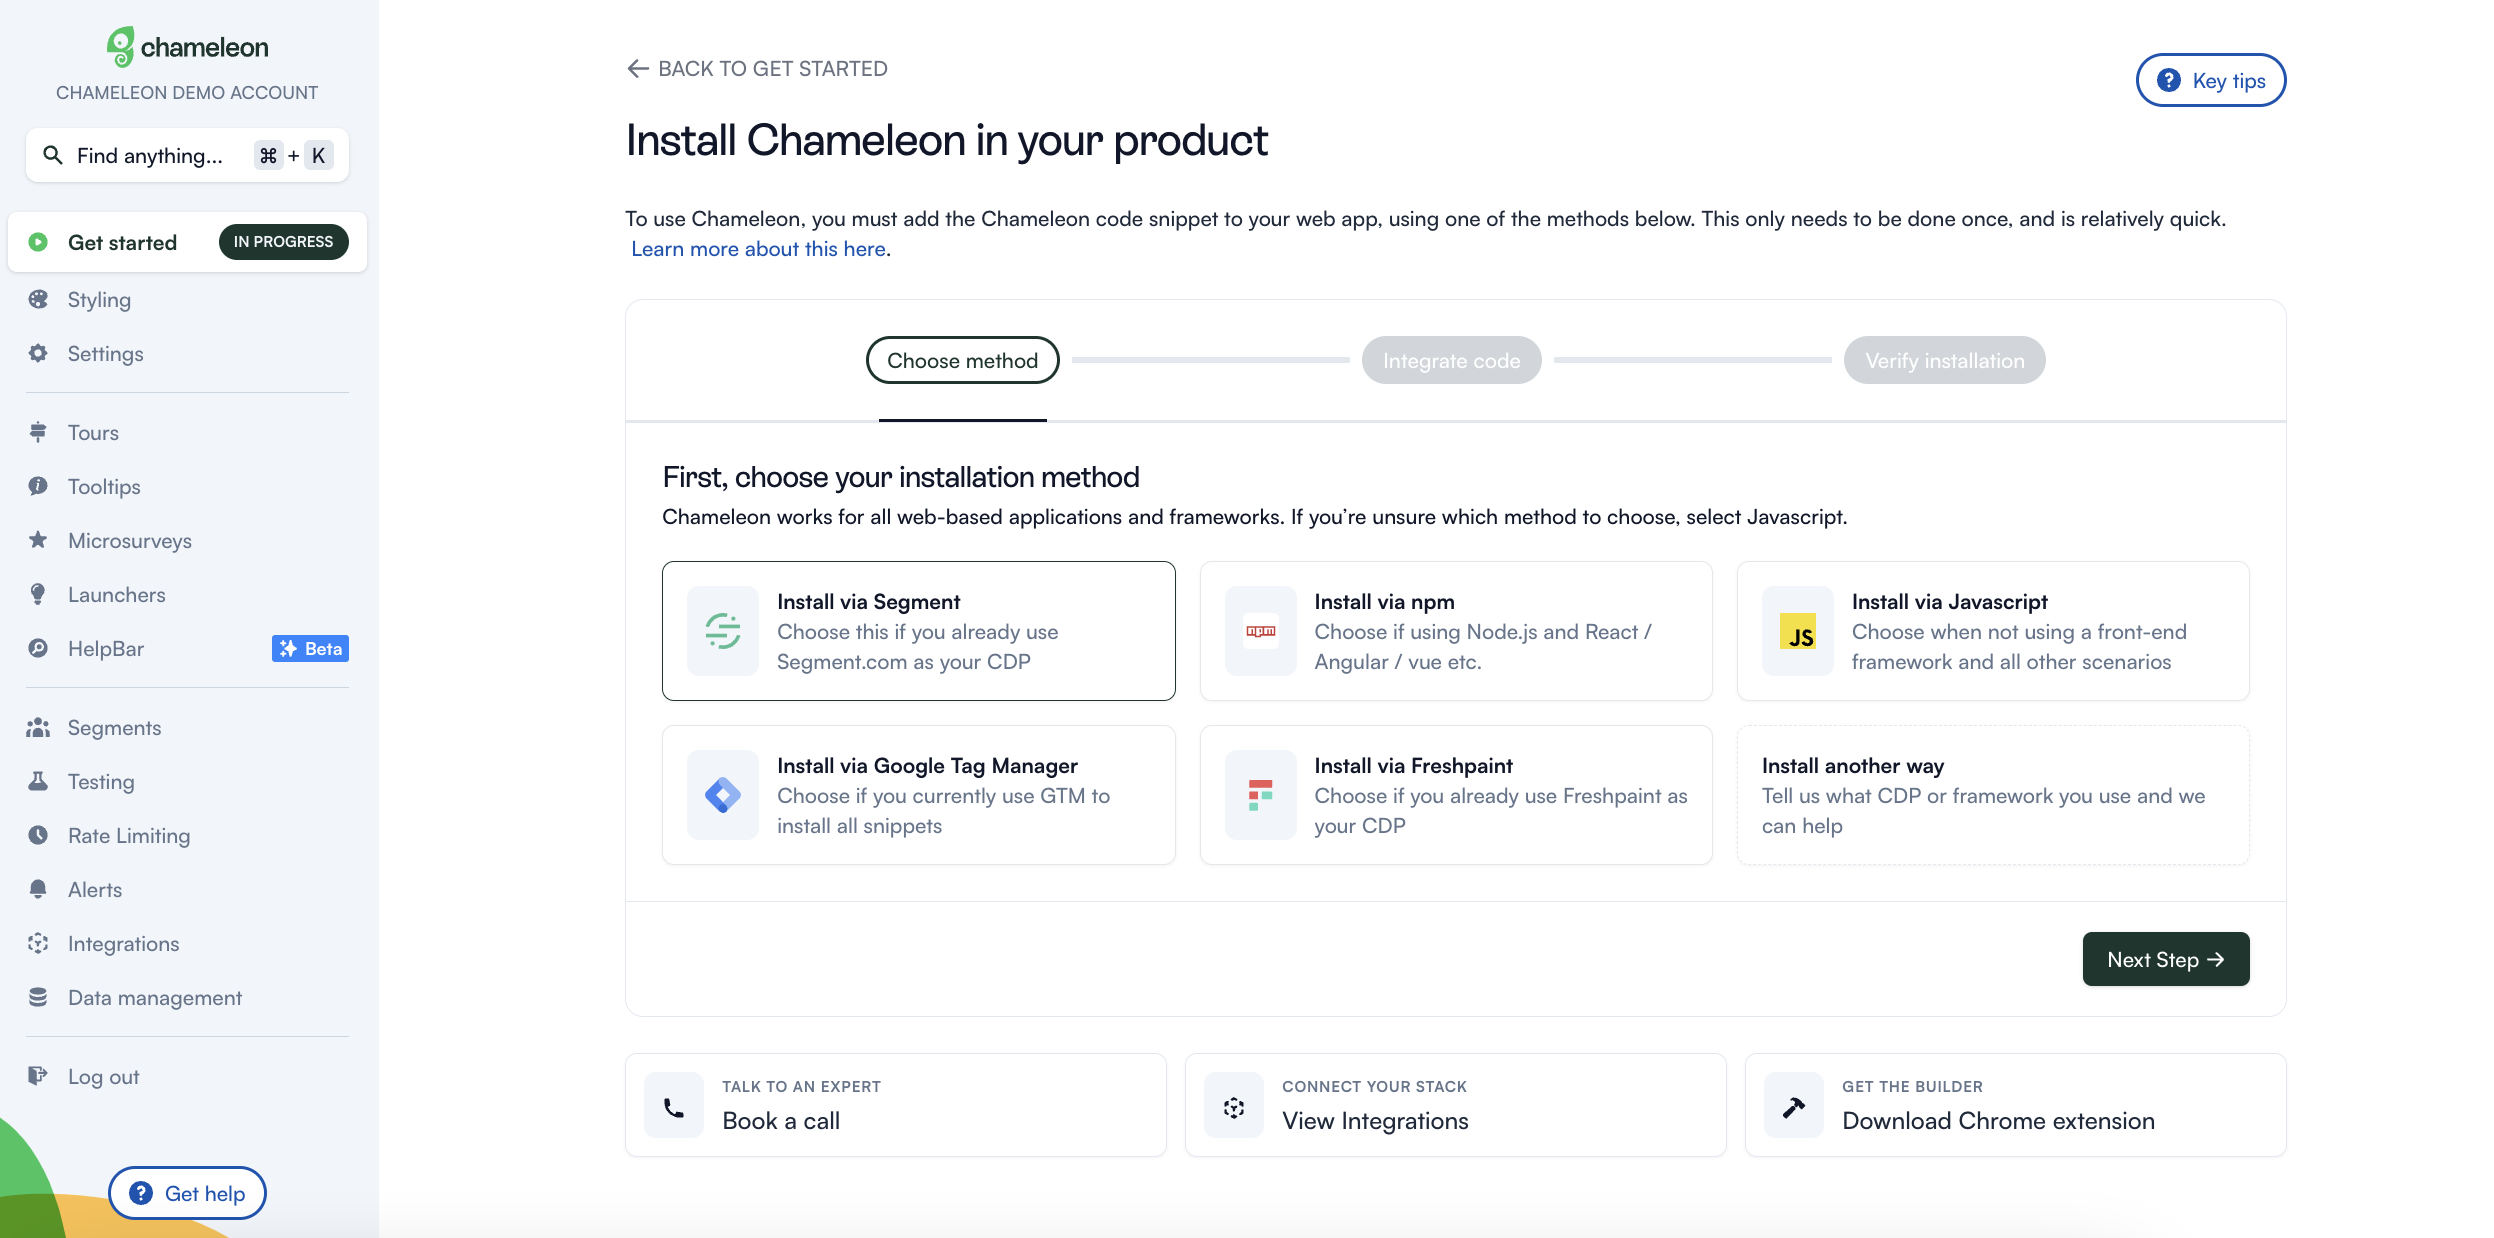
Task: Click the question mark icon in Key tips
Action: [x=2168, y=80]
